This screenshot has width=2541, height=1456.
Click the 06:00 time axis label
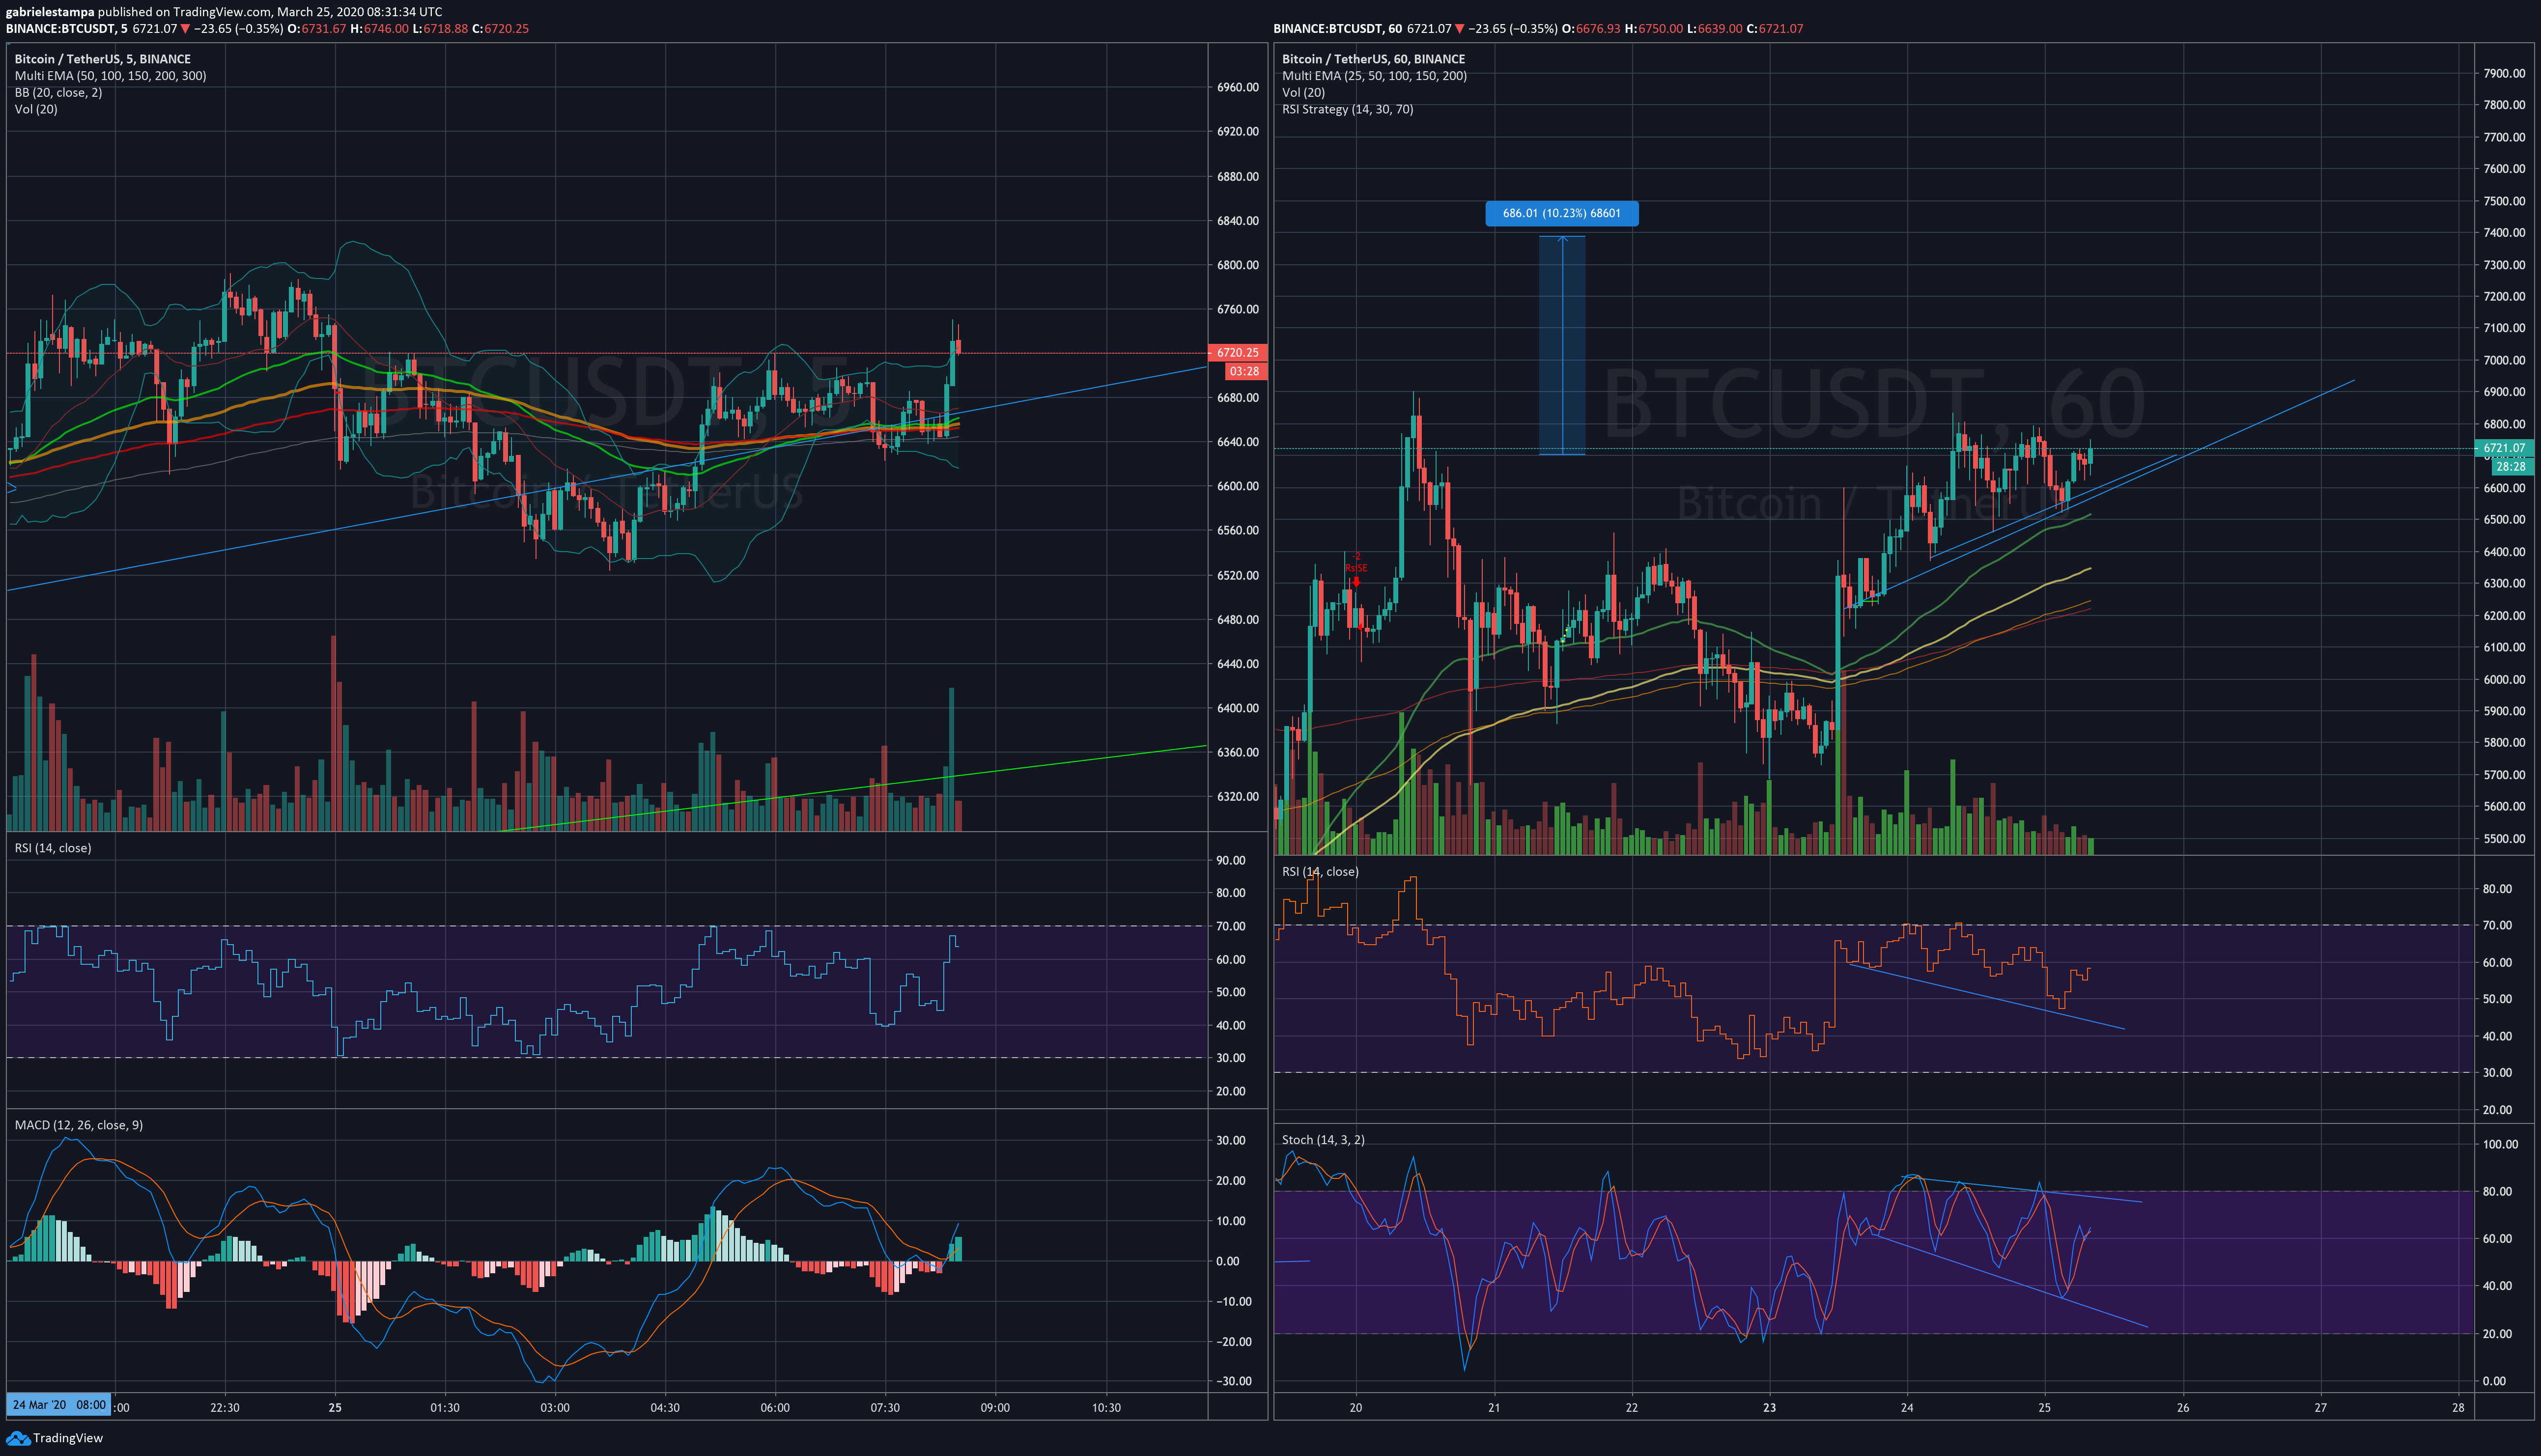point(775,1408)
